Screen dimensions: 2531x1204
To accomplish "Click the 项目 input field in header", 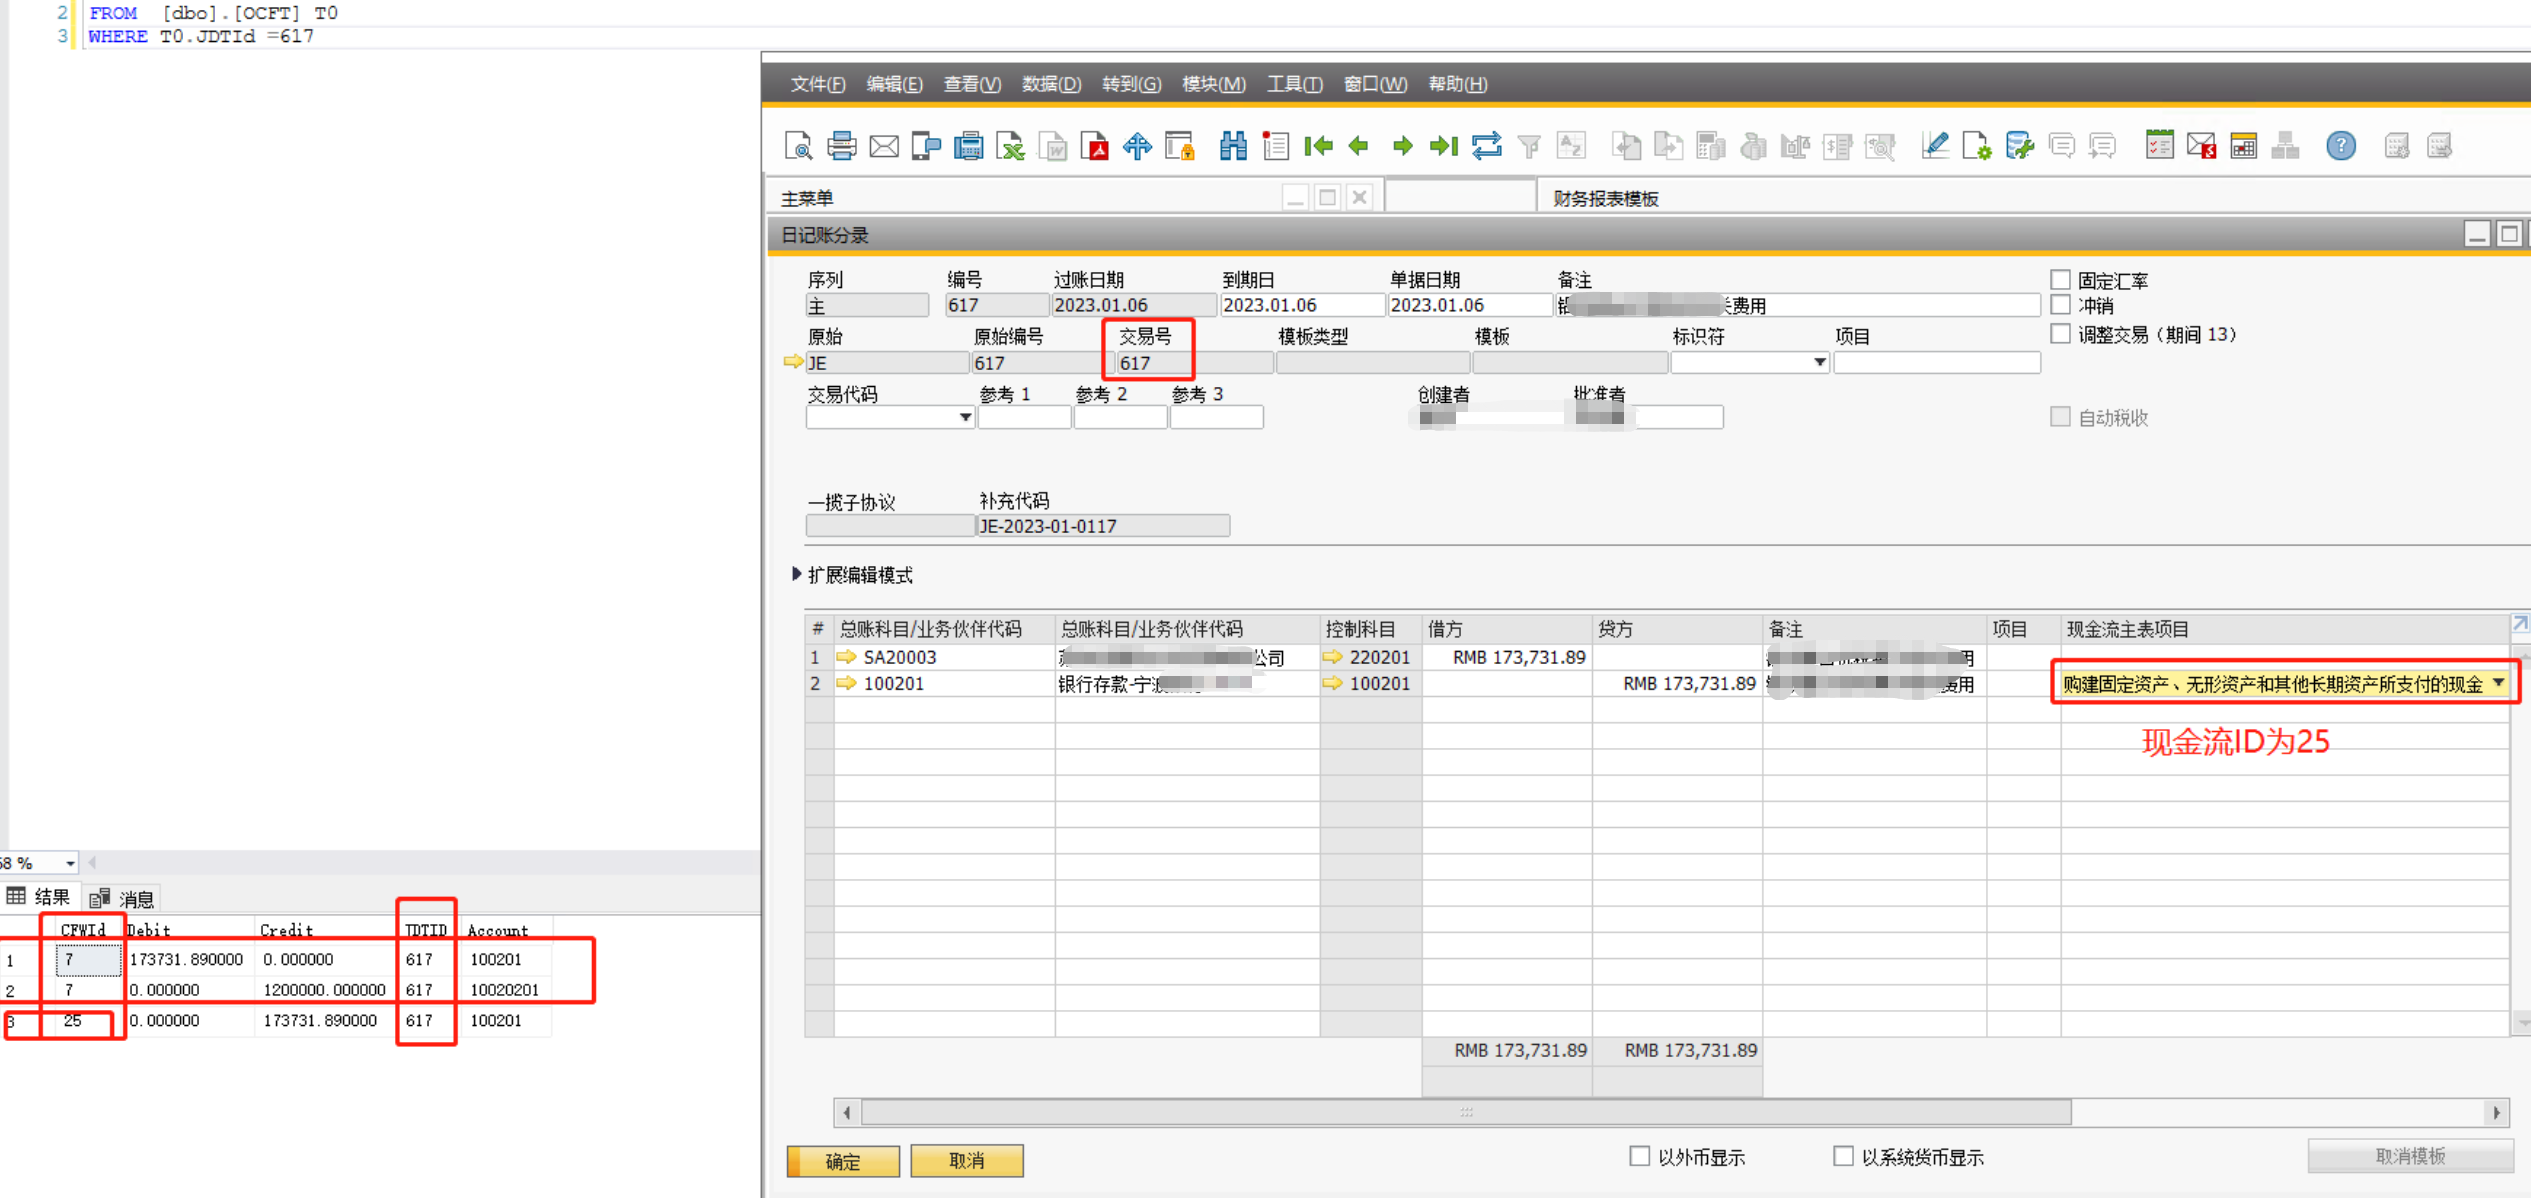I will click(x=1936, y=364).
